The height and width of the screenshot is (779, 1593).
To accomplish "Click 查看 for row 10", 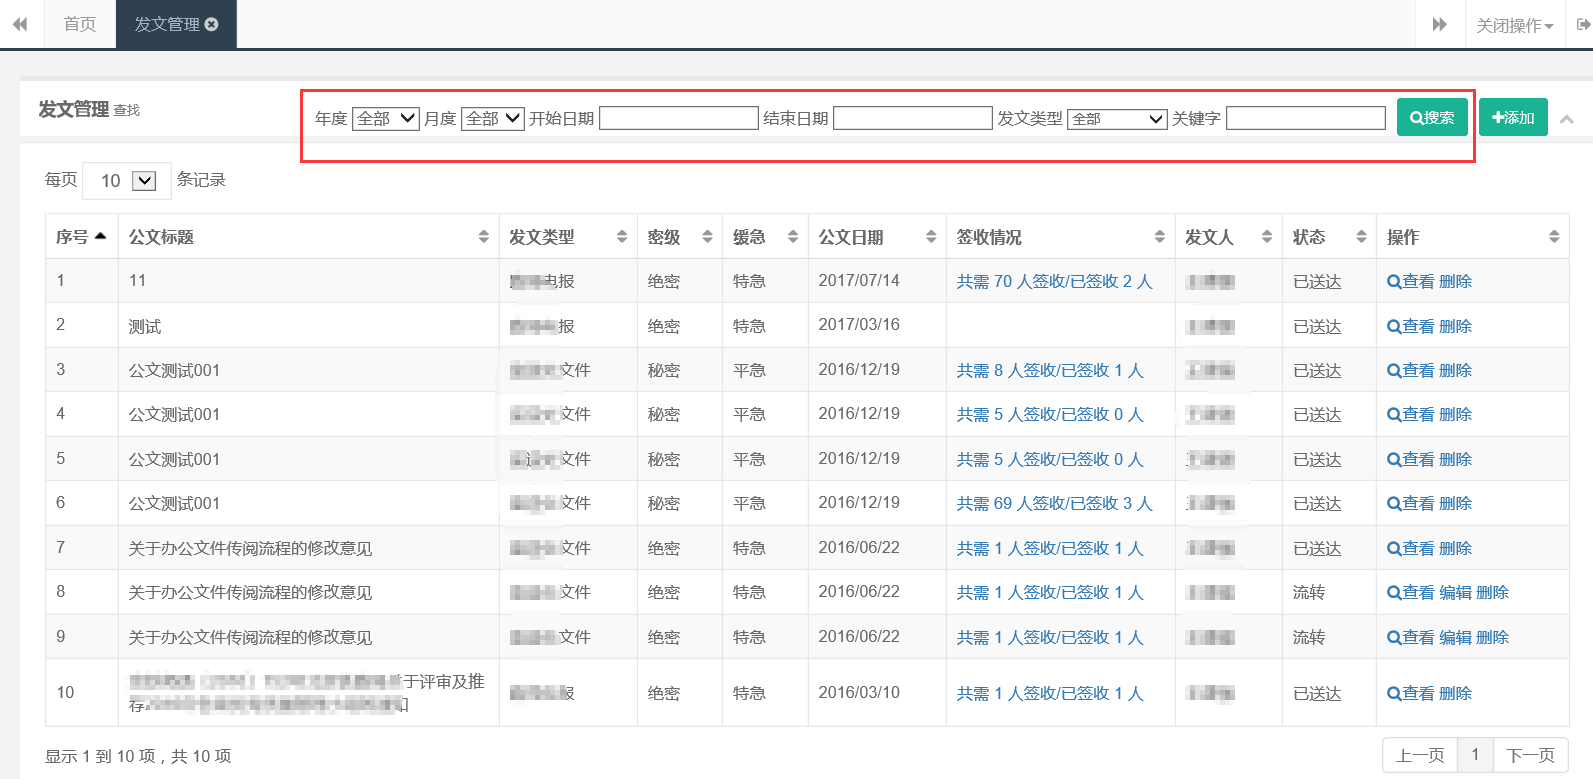I will coord(1411,693).
